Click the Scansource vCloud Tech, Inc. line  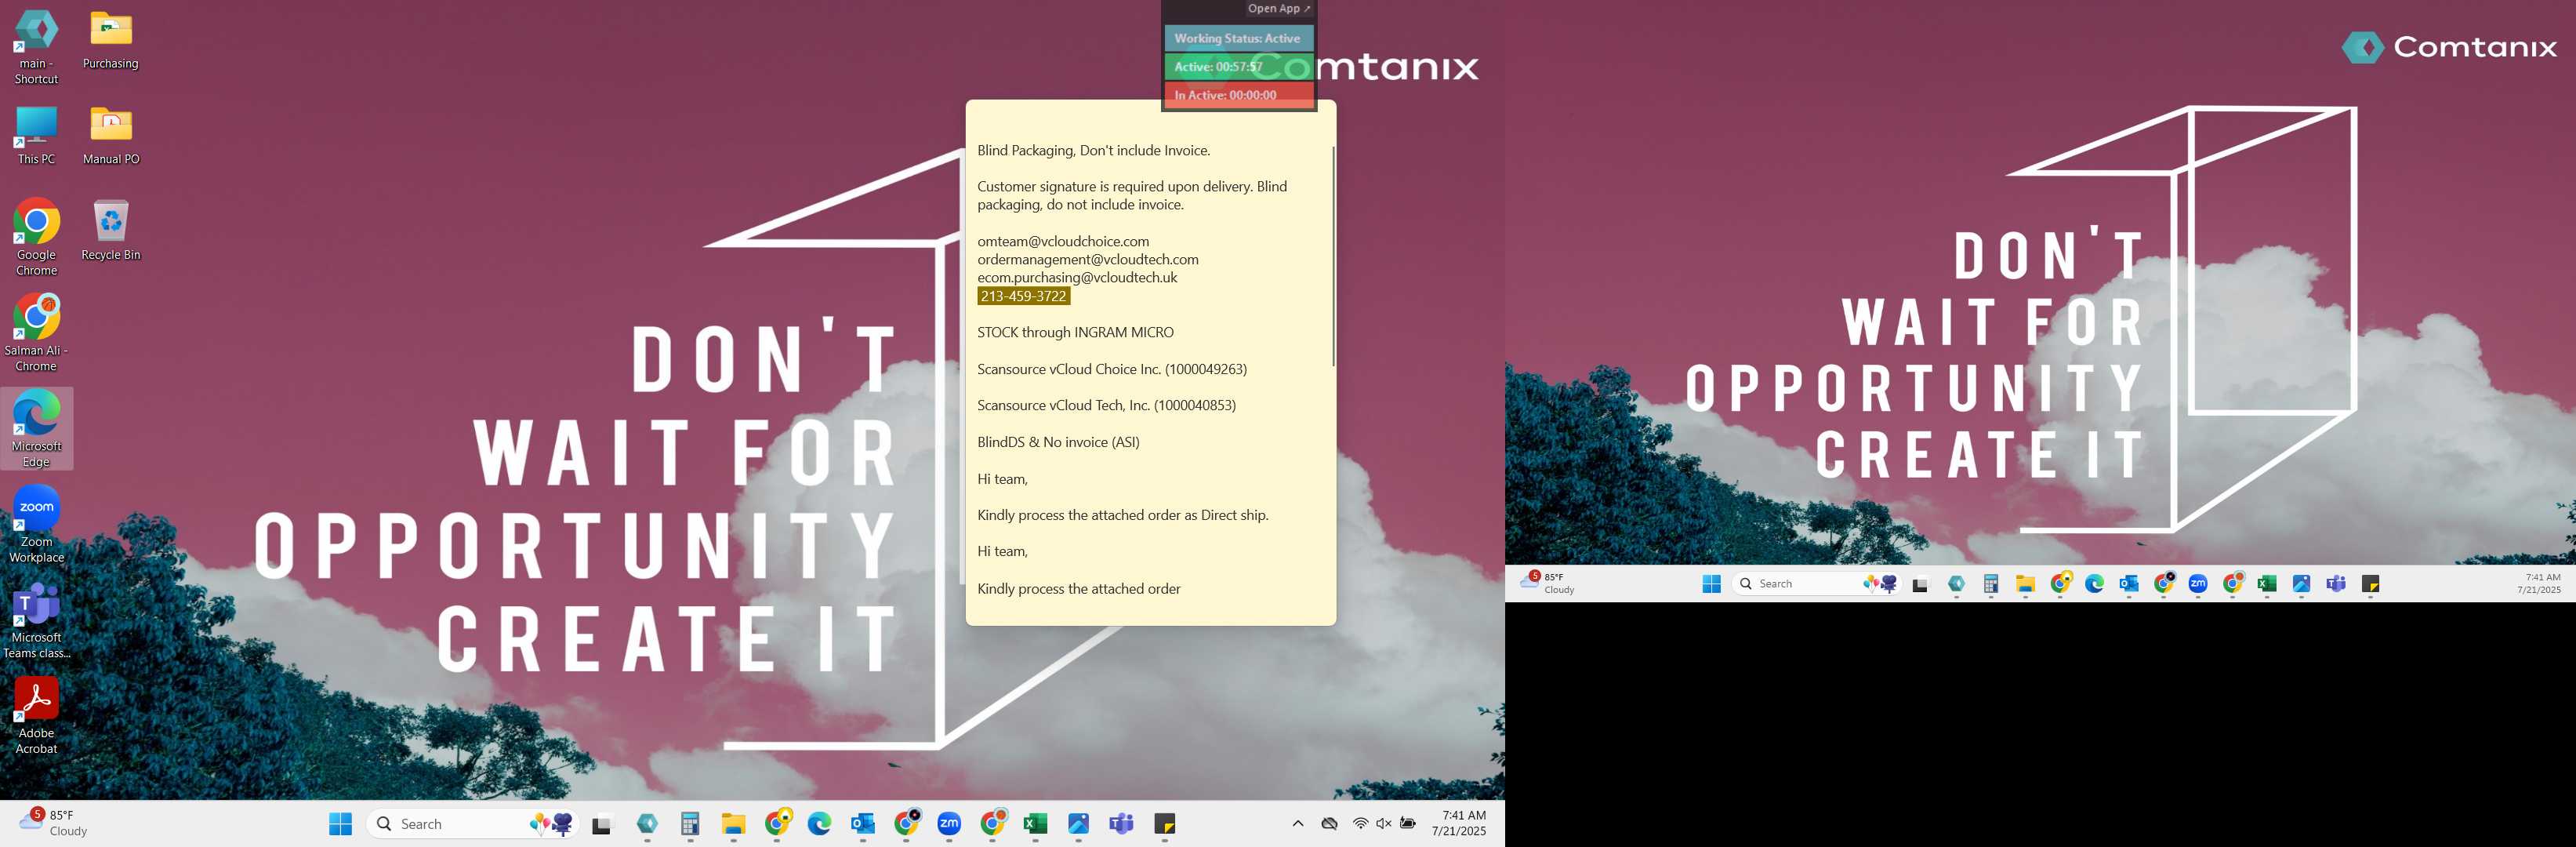coord(1106,405)
